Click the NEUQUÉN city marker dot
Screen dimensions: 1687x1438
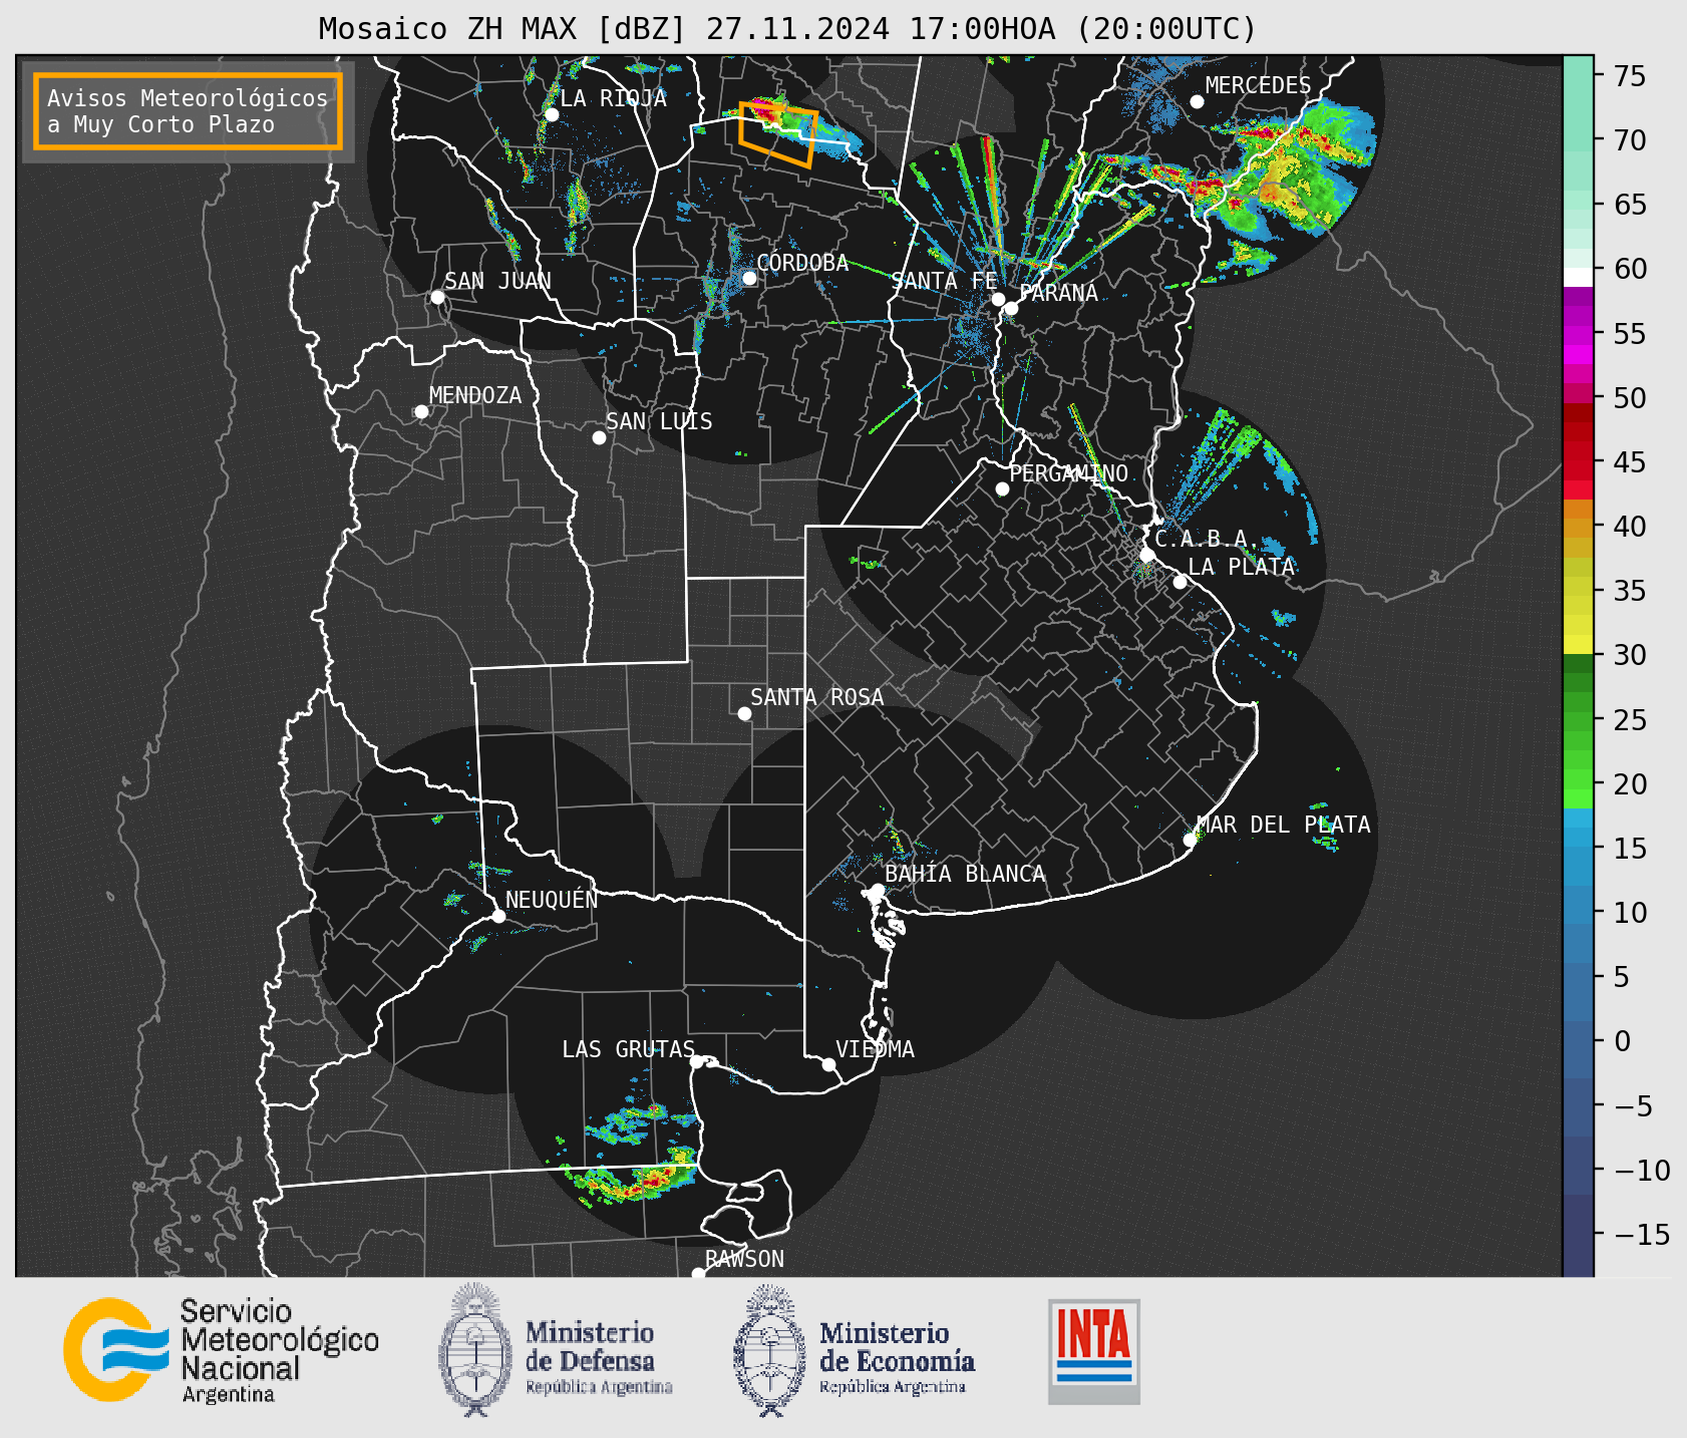498,916
